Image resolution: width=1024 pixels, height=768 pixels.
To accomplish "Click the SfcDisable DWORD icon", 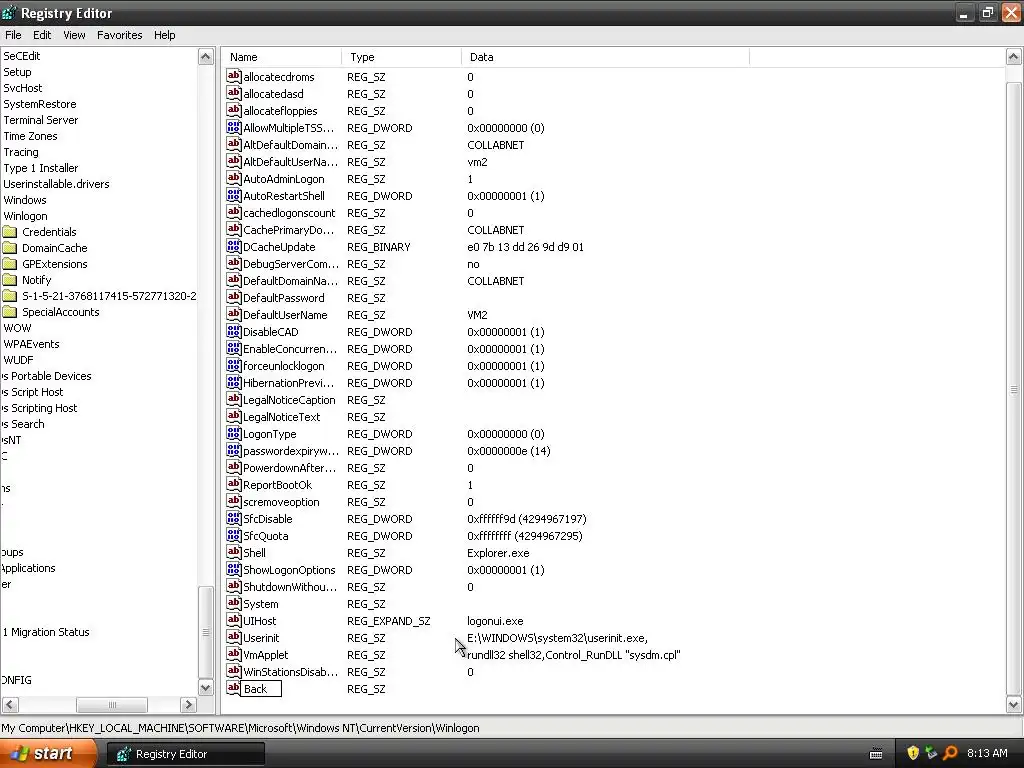I will click(x=234, y=518).
